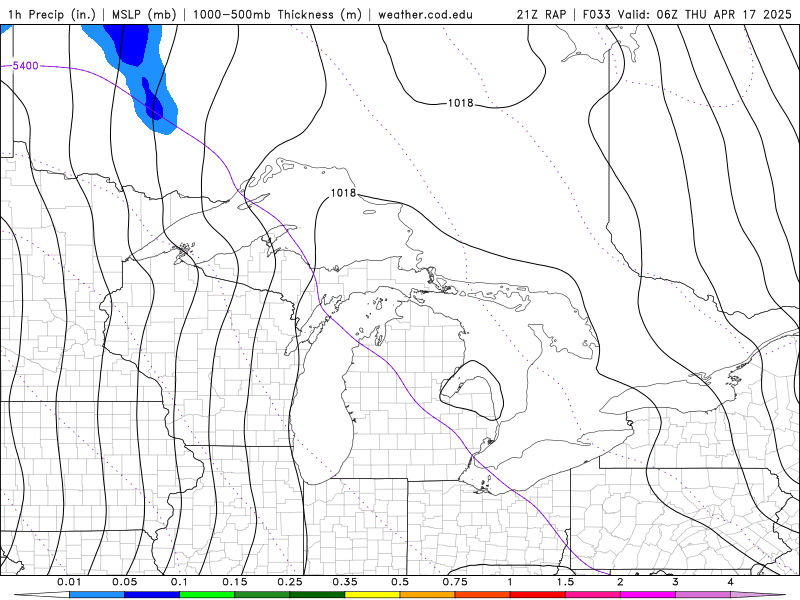This screenshot has height=600, width=800.
Task: Click the orange 0.5 legend swatch
Action: tap(428, 595)
